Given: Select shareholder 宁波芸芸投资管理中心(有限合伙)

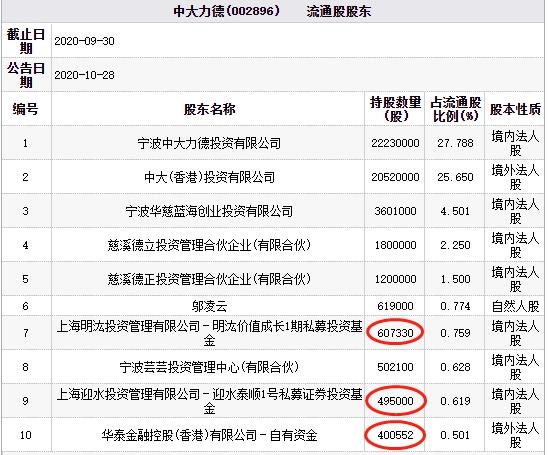Looking at the screenshot, I should [x=209, y=367].
